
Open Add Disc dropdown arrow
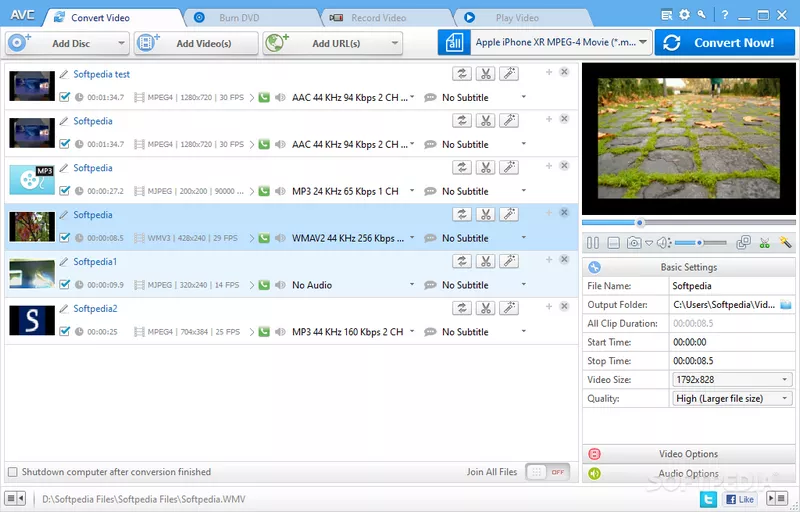tap(121, 43)
